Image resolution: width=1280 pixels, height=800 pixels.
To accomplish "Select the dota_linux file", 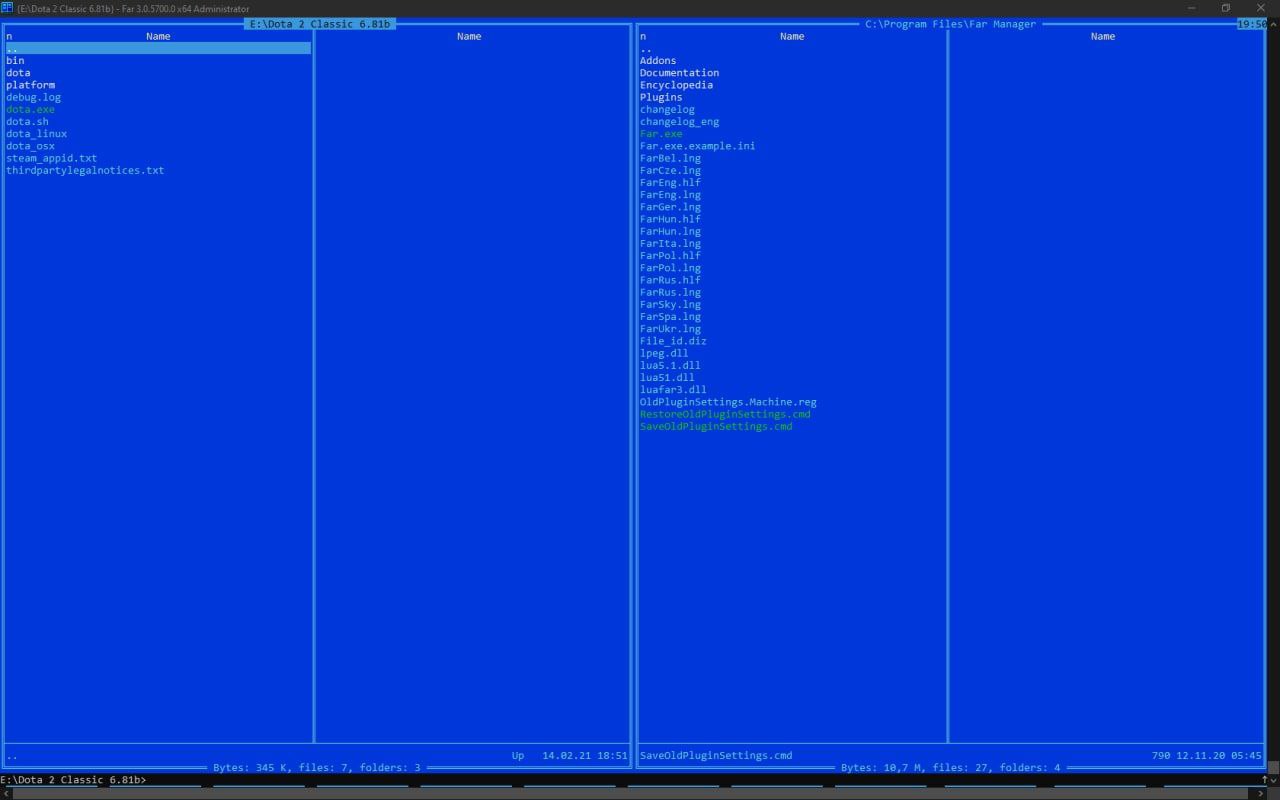I will (36, 133).
